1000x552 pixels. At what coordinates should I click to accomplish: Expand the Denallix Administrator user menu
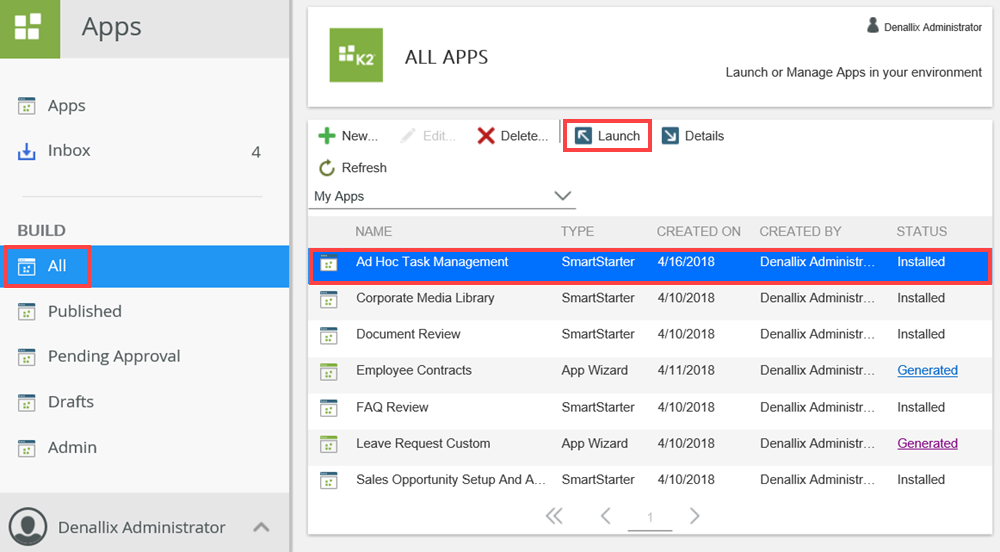coord(260,527)
